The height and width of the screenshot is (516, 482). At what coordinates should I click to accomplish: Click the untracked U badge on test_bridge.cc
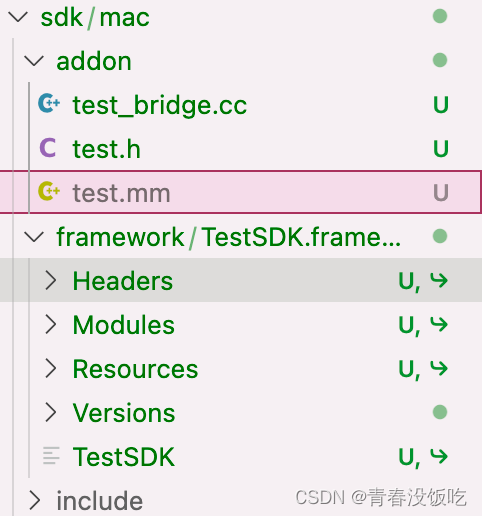(x=441, y=105)
